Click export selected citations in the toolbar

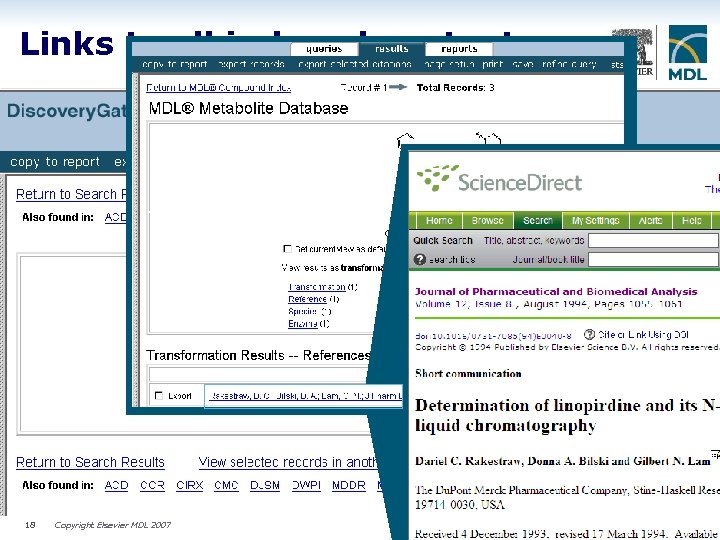[354, 64]
